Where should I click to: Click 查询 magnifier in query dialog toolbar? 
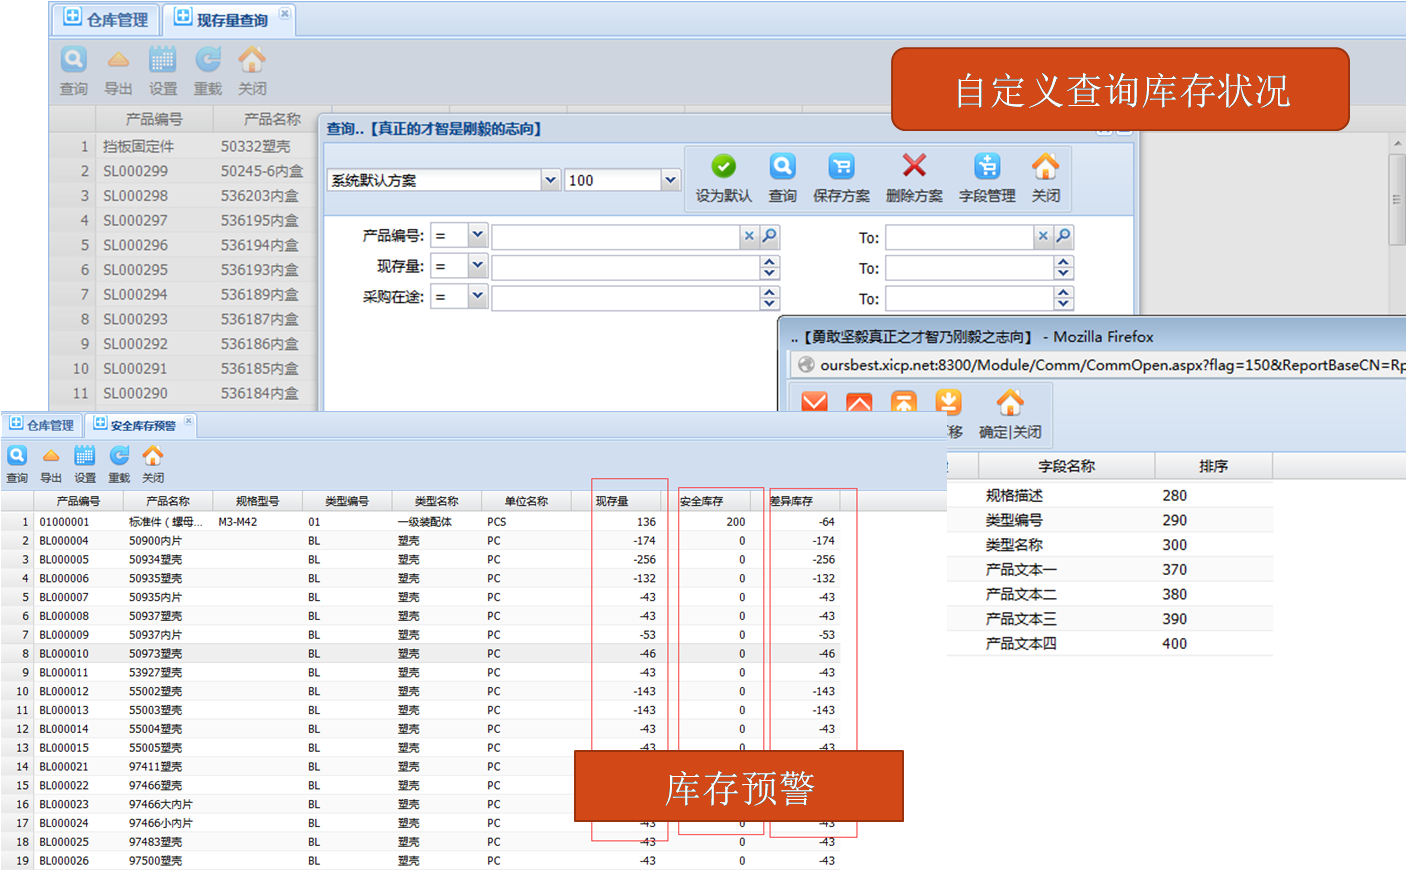[x=782, y=167]
